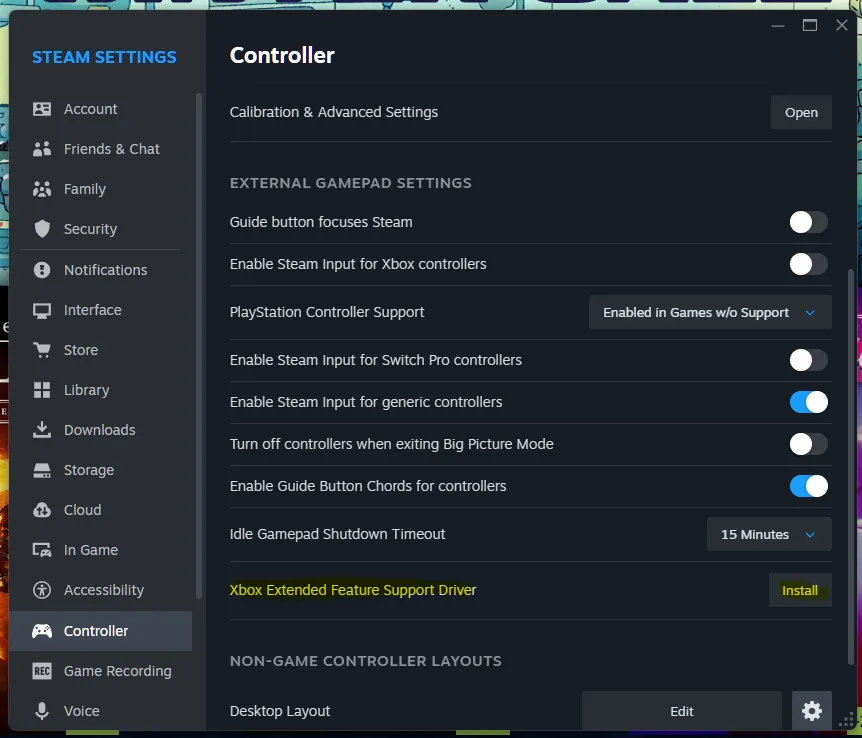Screen dimensions: 862x738
Task: Select the Security shield icon
Action: pyautogui.click(x=42, y=229)
